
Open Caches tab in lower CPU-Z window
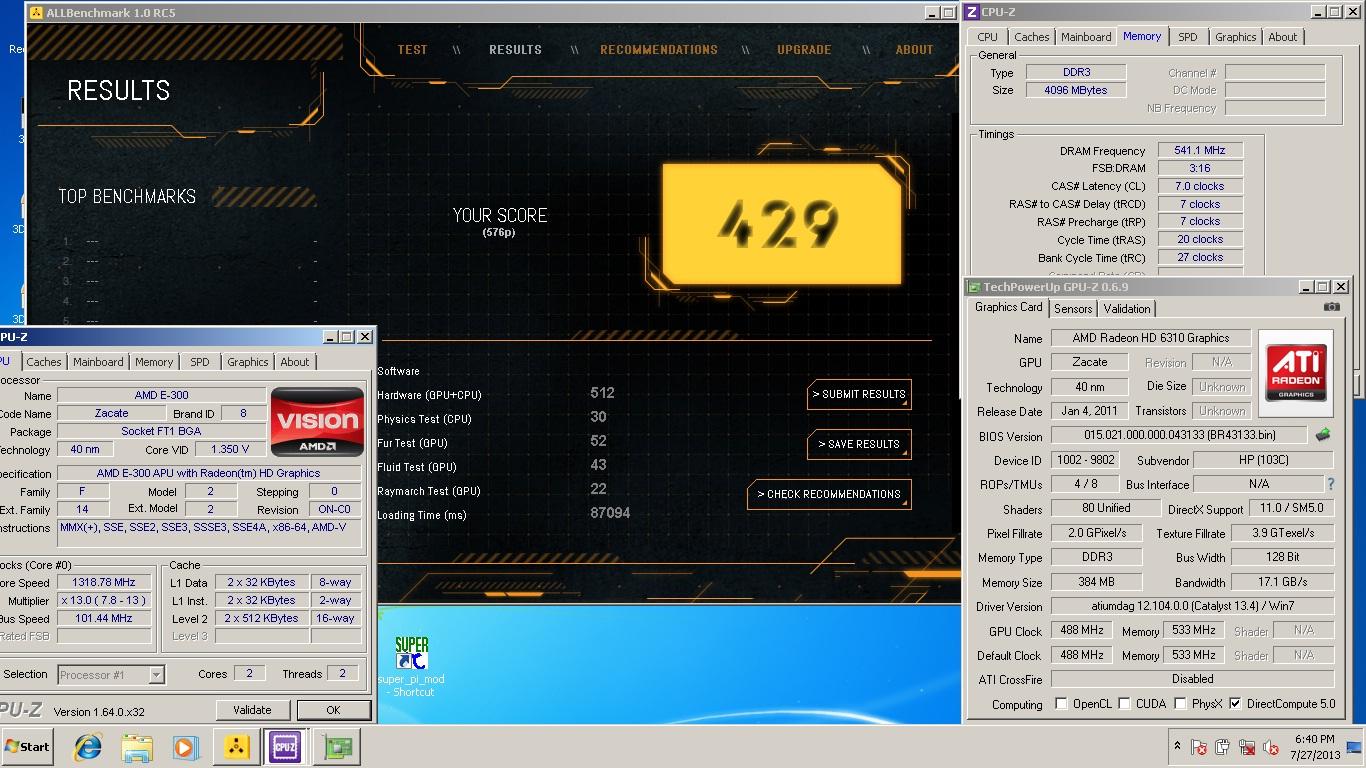click(44, 362)
